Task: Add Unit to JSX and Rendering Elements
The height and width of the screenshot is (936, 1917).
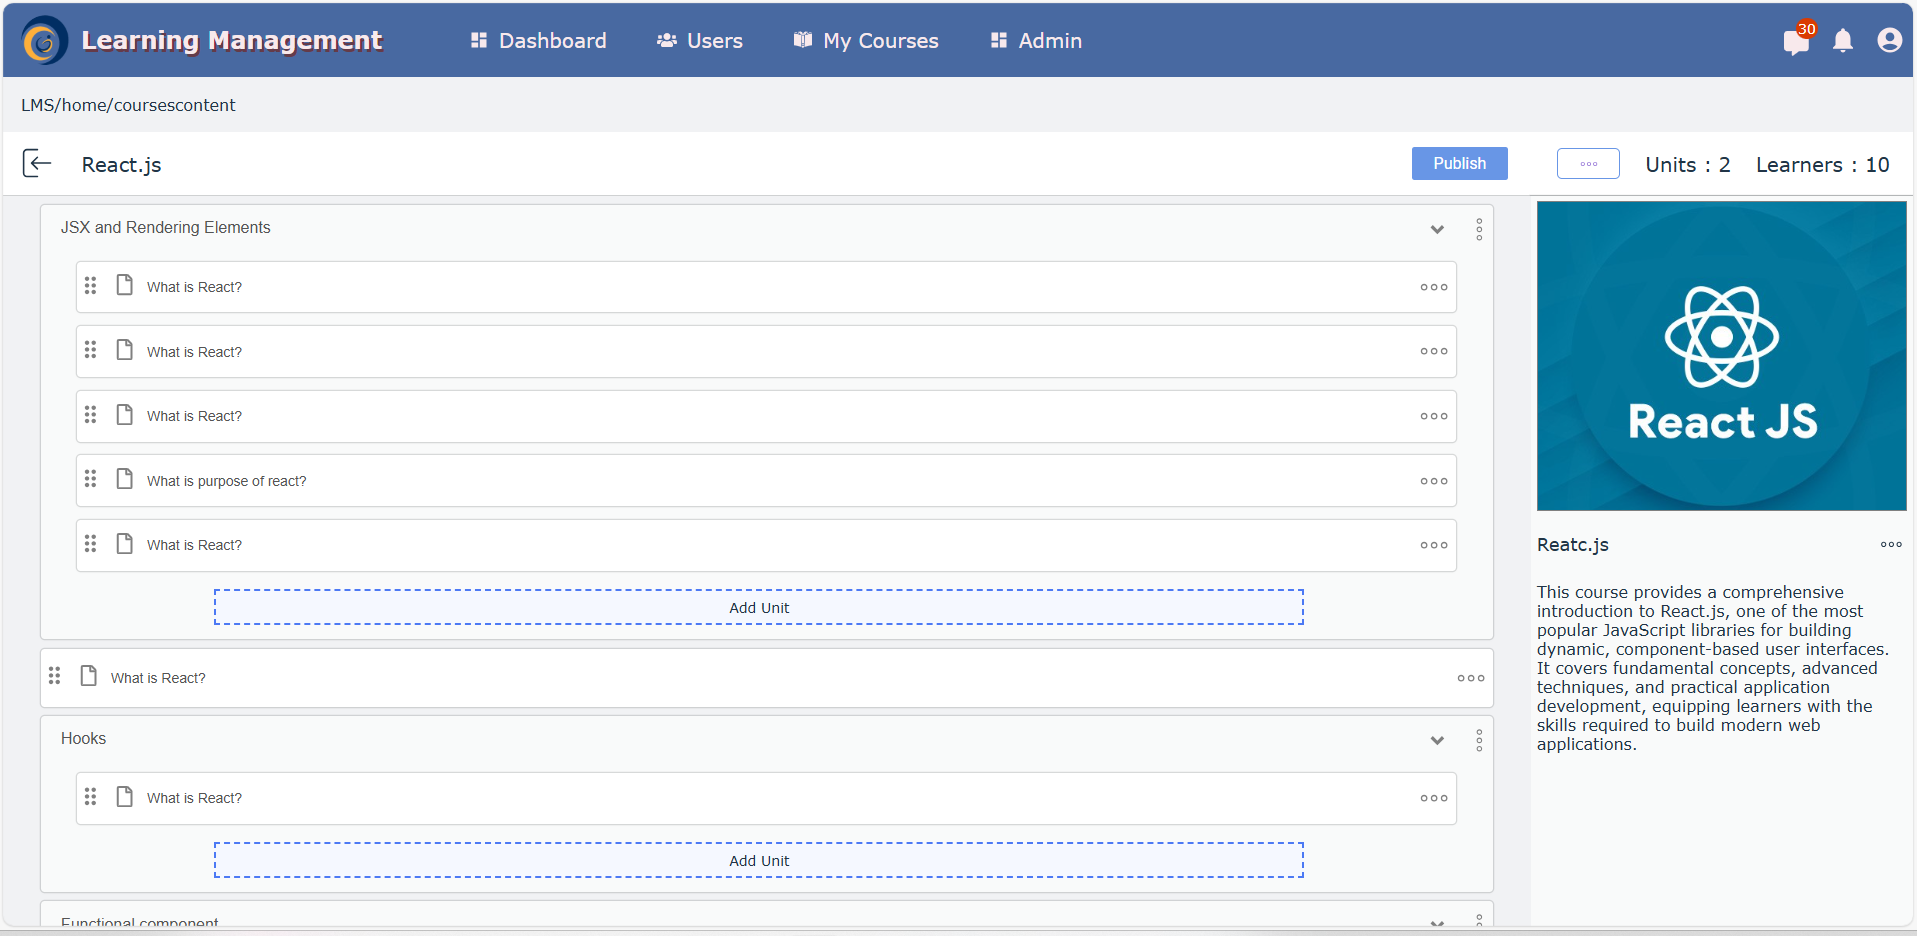Action: click(x=759, y=607)
